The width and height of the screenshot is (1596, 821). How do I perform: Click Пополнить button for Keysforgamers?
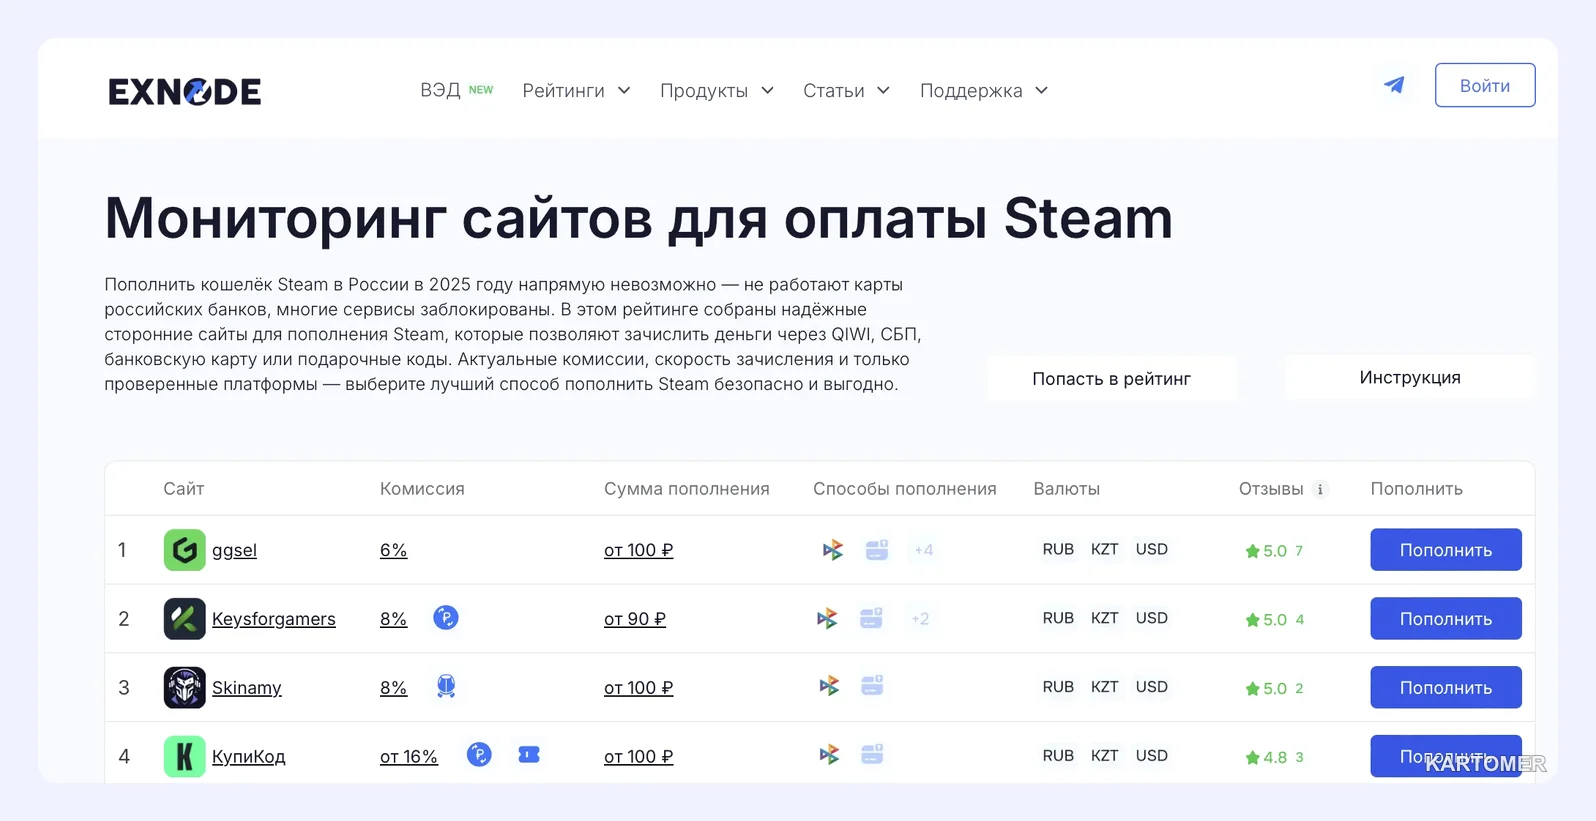click(x=1446, y=619)
